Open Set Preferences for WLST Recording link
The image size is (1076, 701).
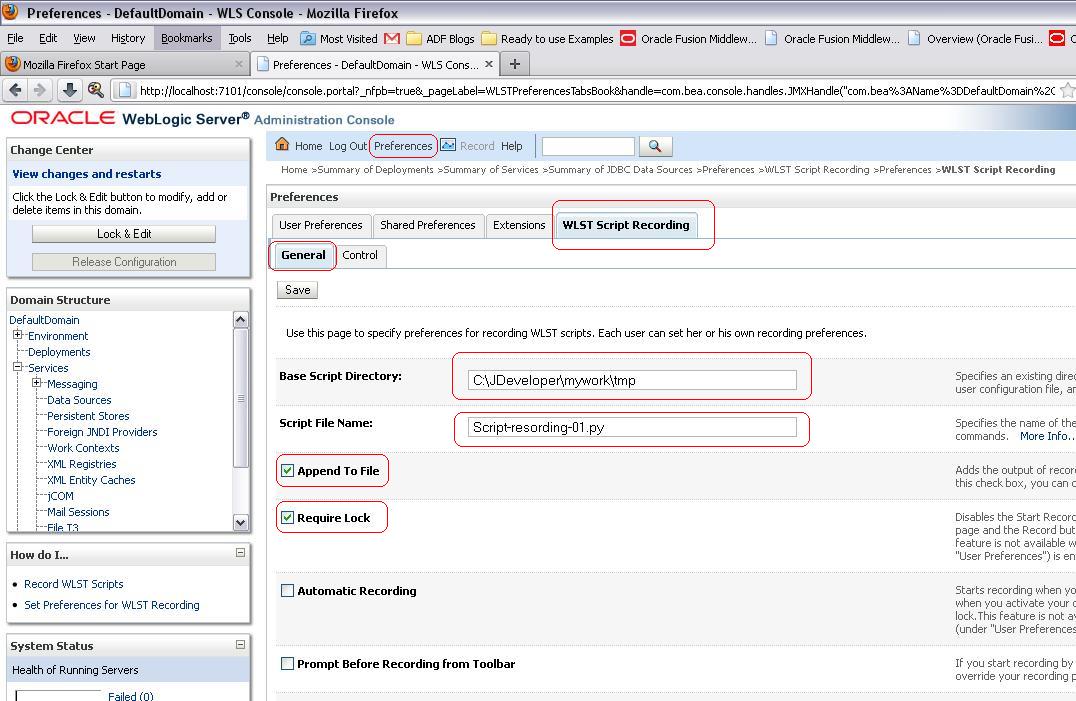[x=112, y=605]
